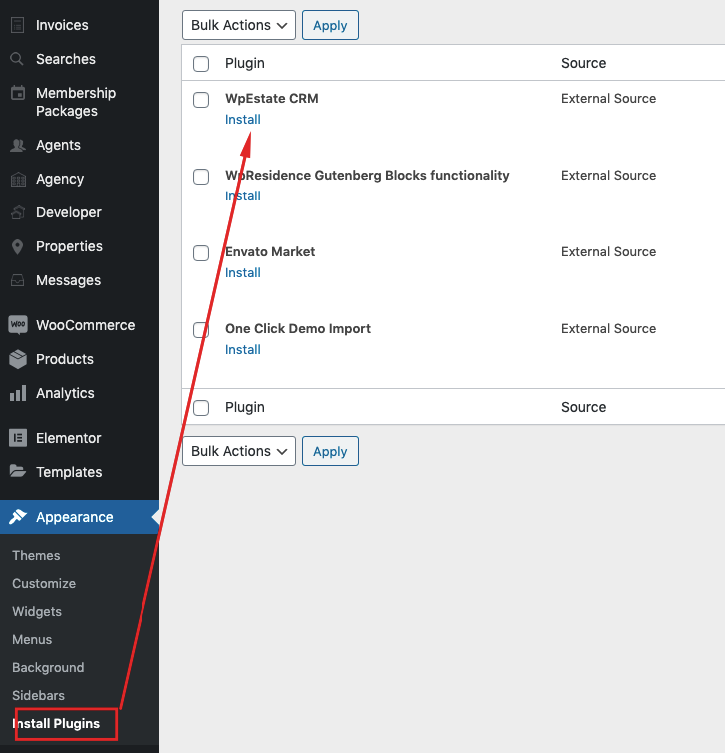Tick the Envato Market checkbox

(x=201, y=253)
